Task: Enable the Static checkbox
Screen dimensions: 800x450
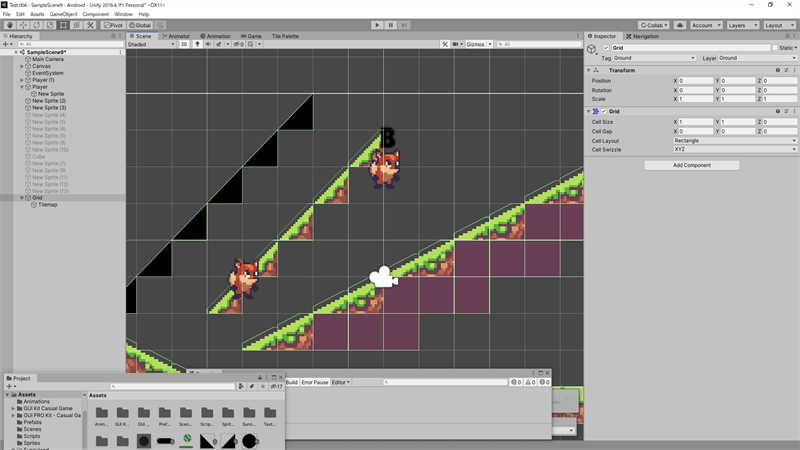Action: click(x=775, y=48)
